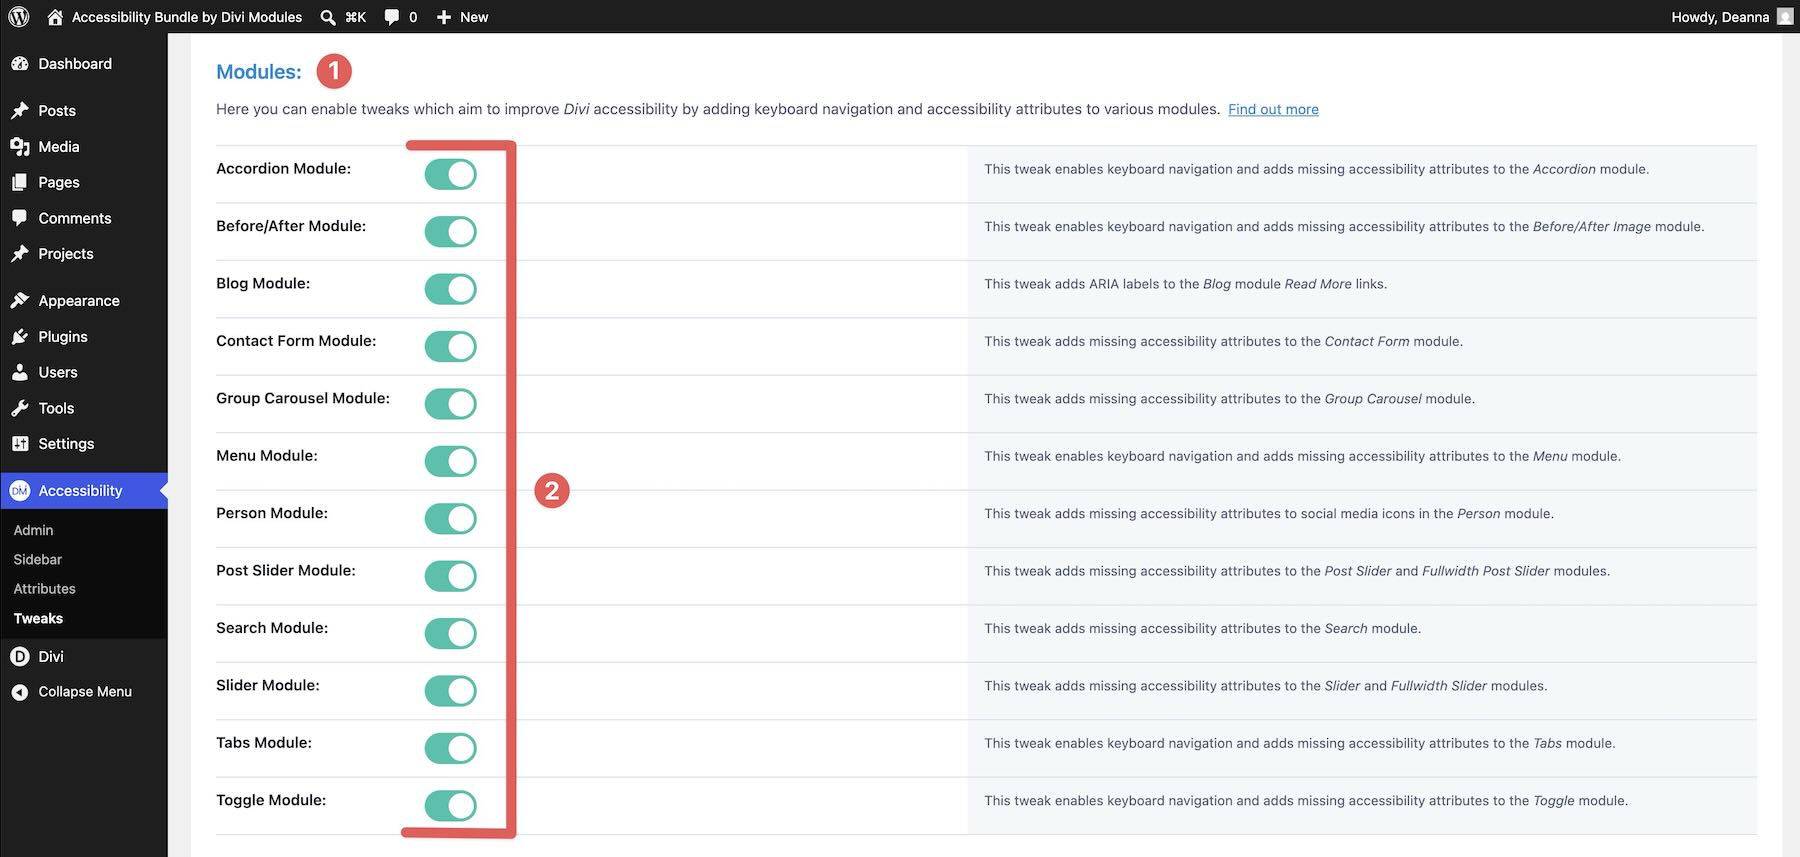Viewport: 1800px width, 857px height.
Task: Click the Comments bubble icon in sidebar
Action: click(20, 218)
